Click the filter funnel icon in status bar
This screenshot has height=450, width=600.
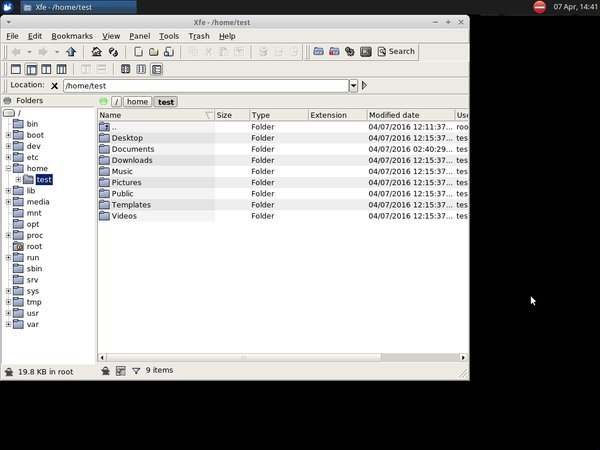coord(136,370)
